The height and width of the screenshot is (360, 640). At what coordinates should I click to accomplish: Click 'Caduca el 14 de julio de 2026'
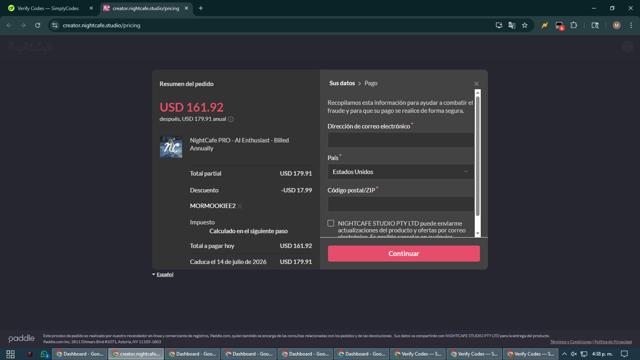click(x=228, y=262)
